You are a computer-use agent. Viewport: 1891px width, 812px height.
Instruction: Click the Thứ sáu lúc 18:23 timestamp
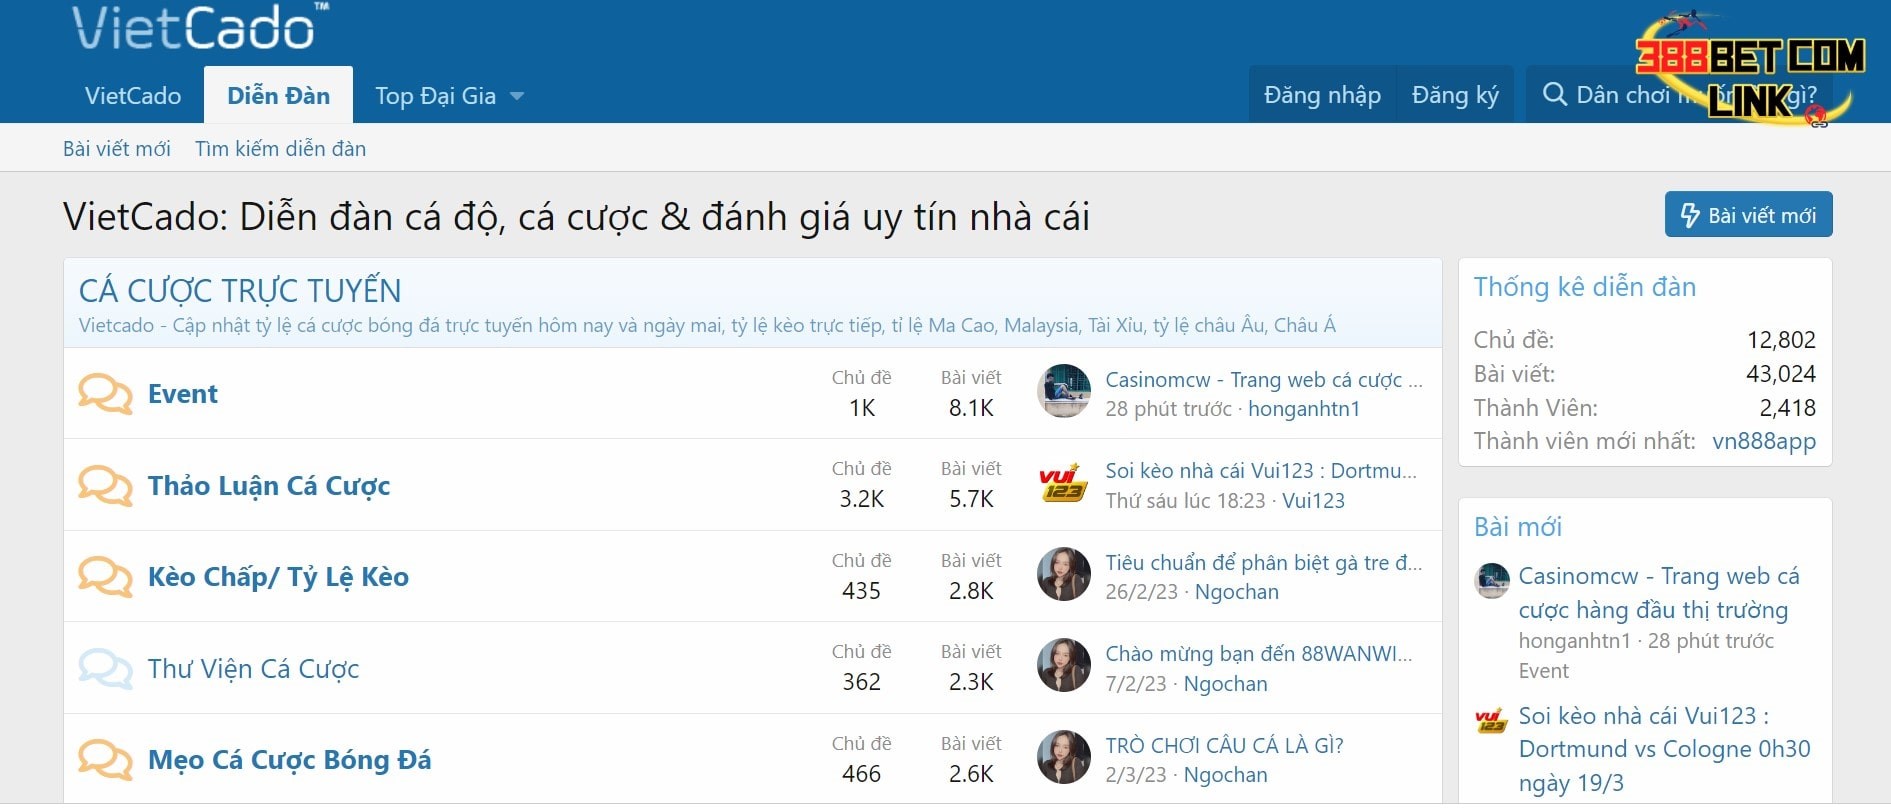[1186, 501]
